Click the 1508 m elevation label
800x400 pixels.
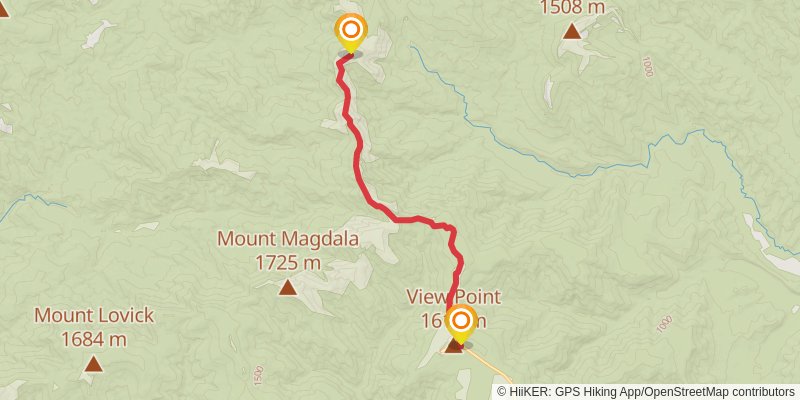tap(572, 7)
